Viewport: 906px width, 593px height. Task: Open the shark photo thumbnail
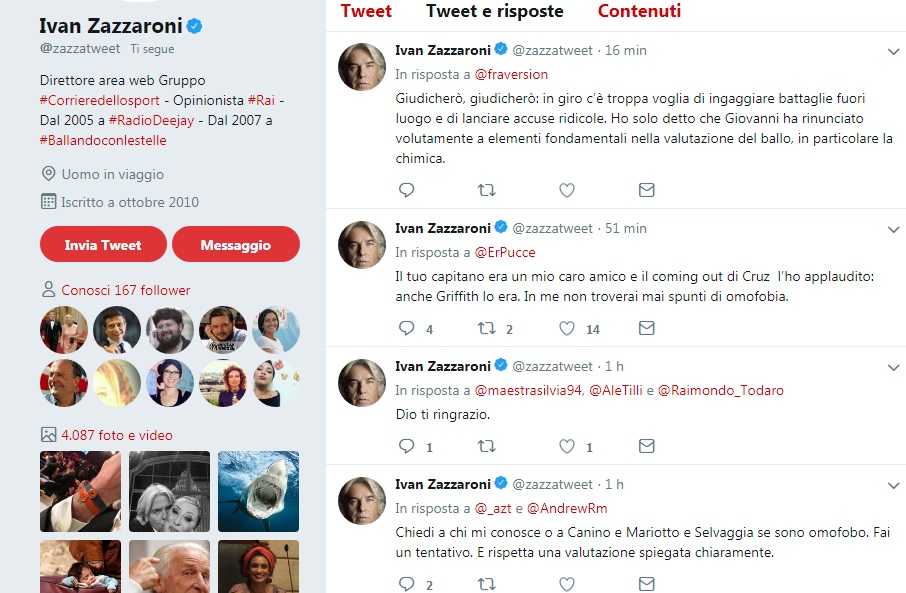click(x=258, y=491)
